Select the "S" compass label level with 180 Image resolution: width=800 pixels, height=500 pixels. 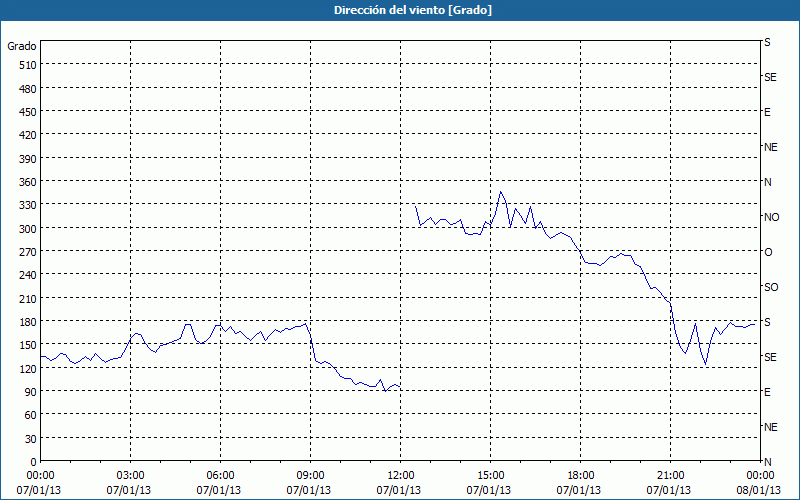767,322
